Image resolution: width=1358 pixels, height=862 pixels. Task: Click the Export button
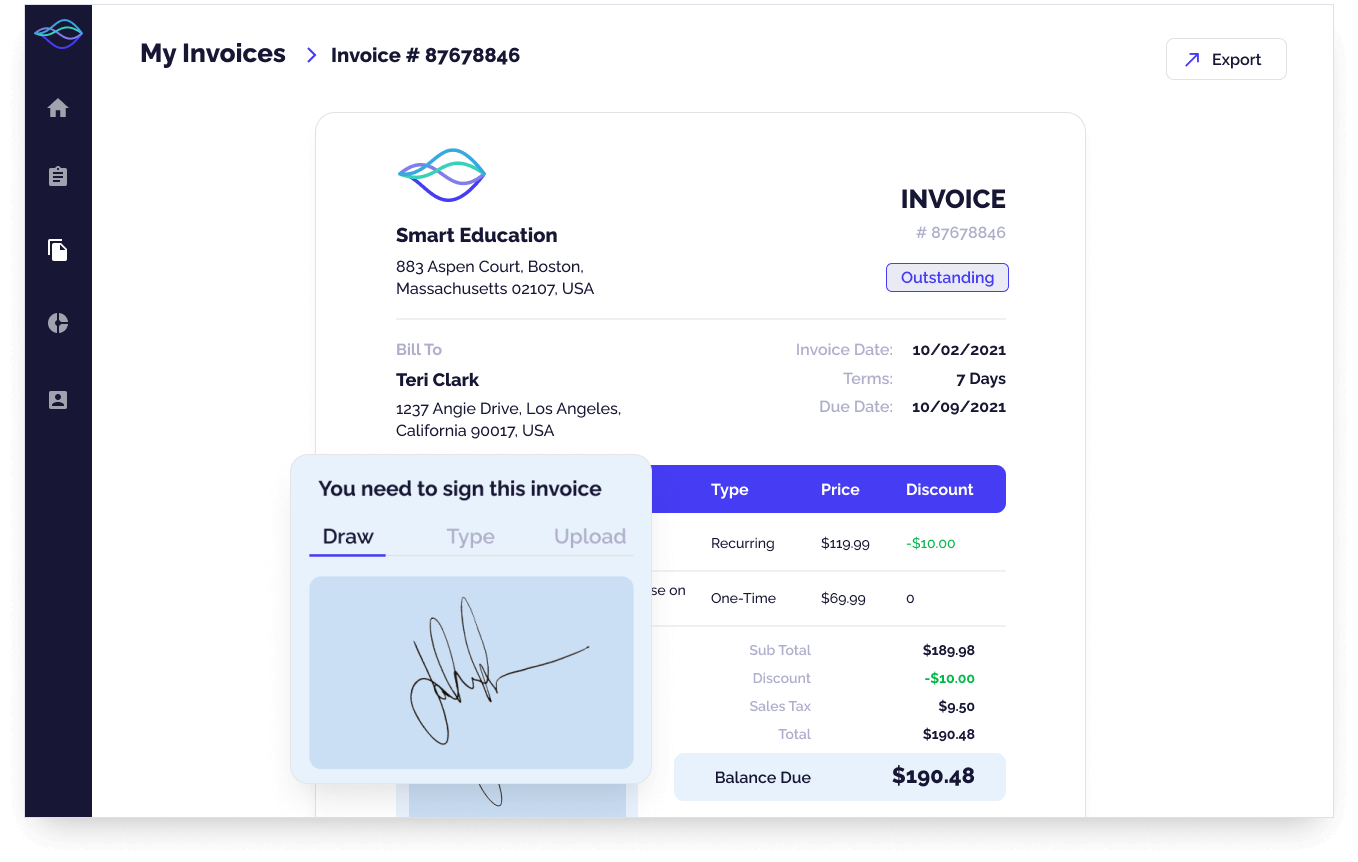click(x=1225, y=59)
